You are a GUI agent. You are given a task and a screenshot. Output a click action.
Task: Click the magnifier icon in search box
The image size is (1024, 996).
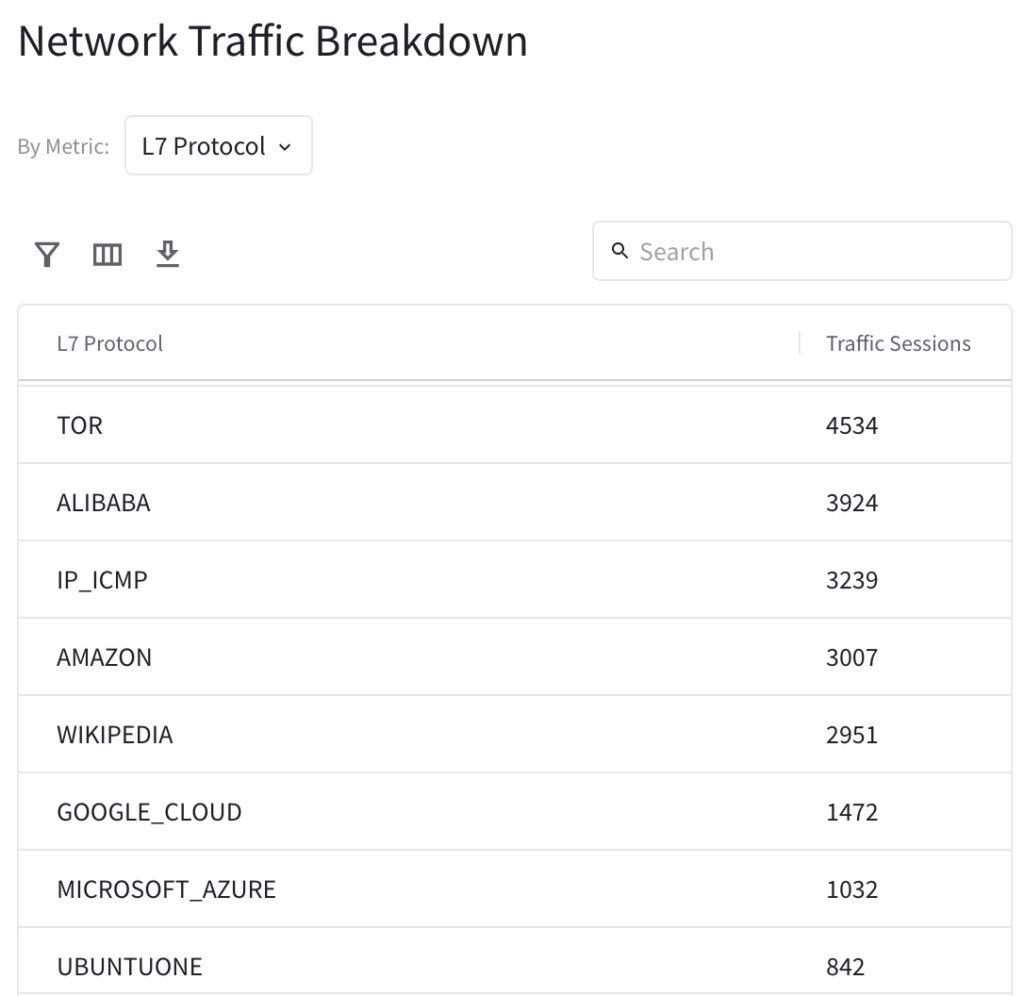pos(620,251)
